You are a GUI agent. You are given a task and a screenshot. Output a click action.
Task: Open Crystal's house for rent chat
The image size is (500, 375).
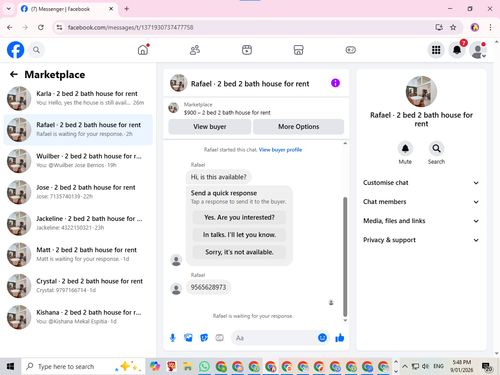[78, 286]
